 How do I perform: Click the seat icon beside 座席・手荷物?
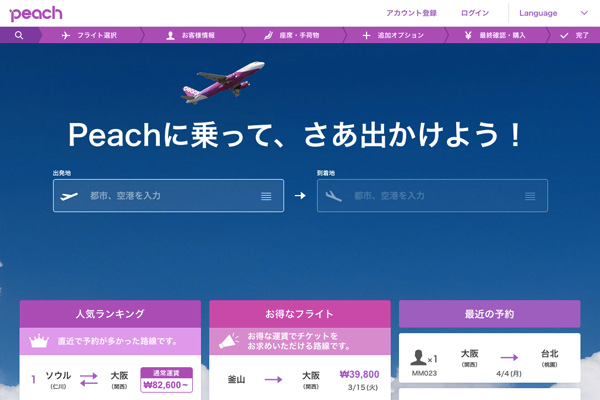tap(269, 36)
